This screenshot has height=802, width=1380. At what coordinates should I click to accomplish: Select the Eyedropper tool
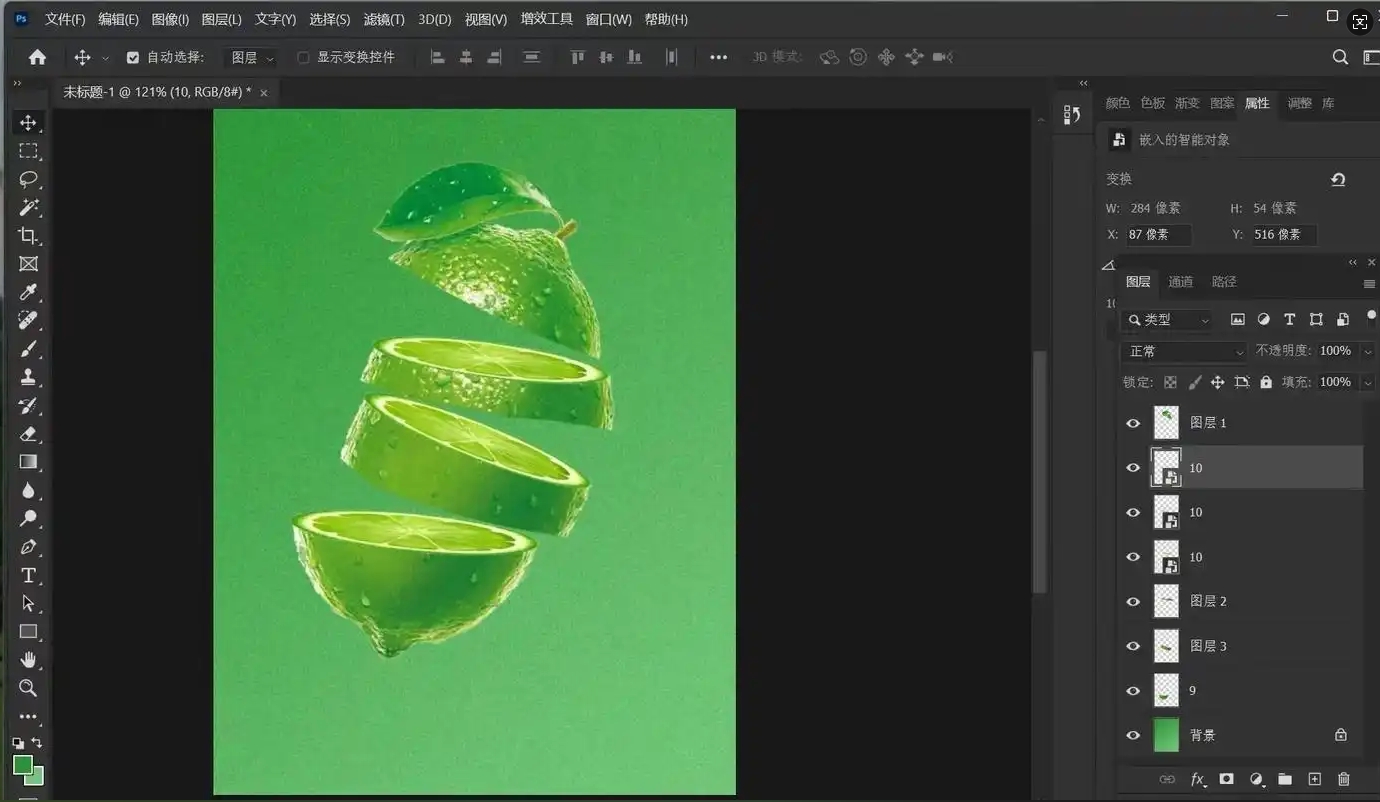point(28,292)
